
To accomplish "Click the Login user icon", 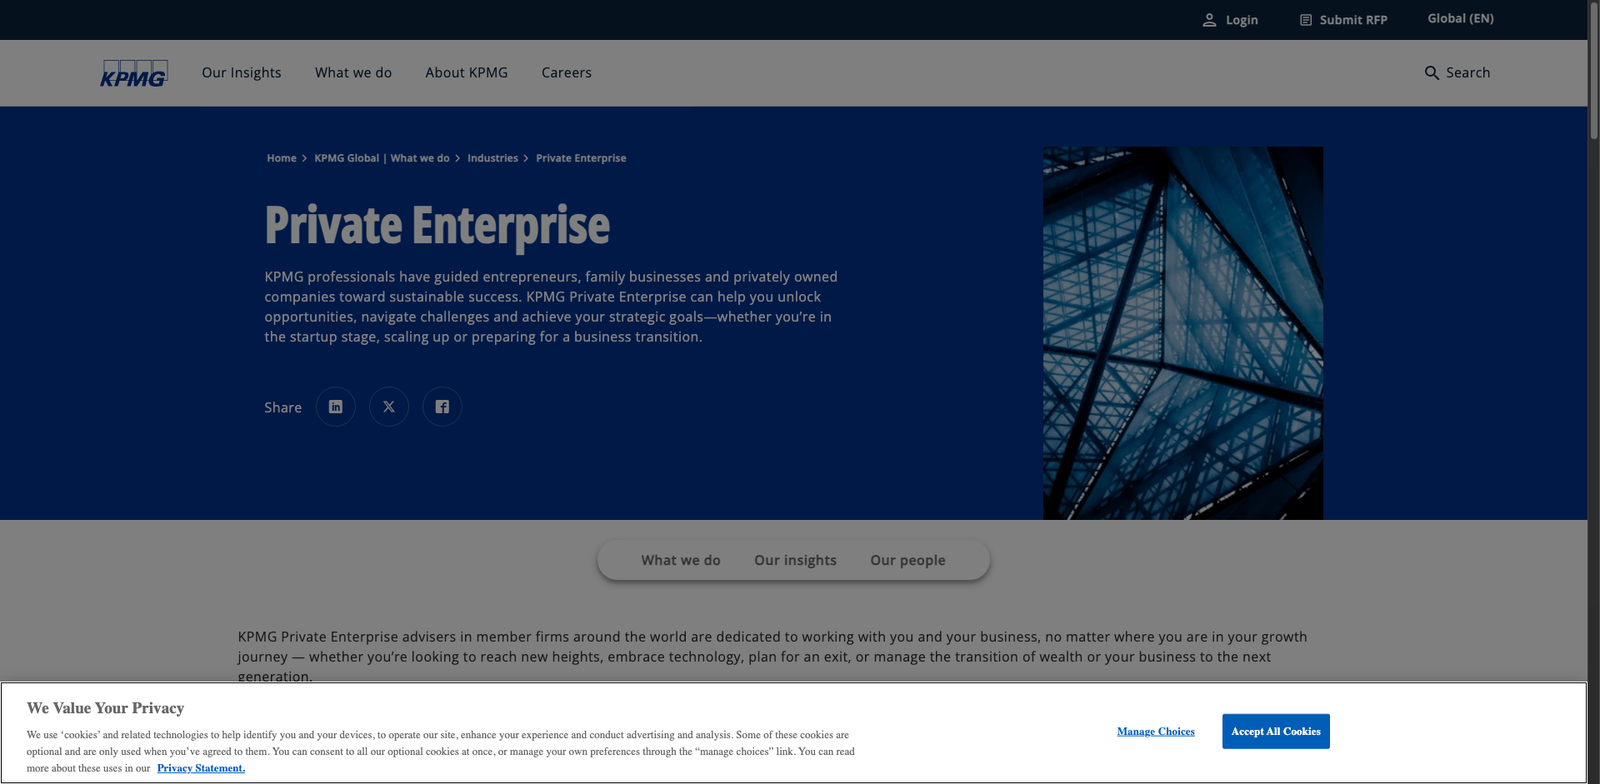I will [x=1209, y=20].
